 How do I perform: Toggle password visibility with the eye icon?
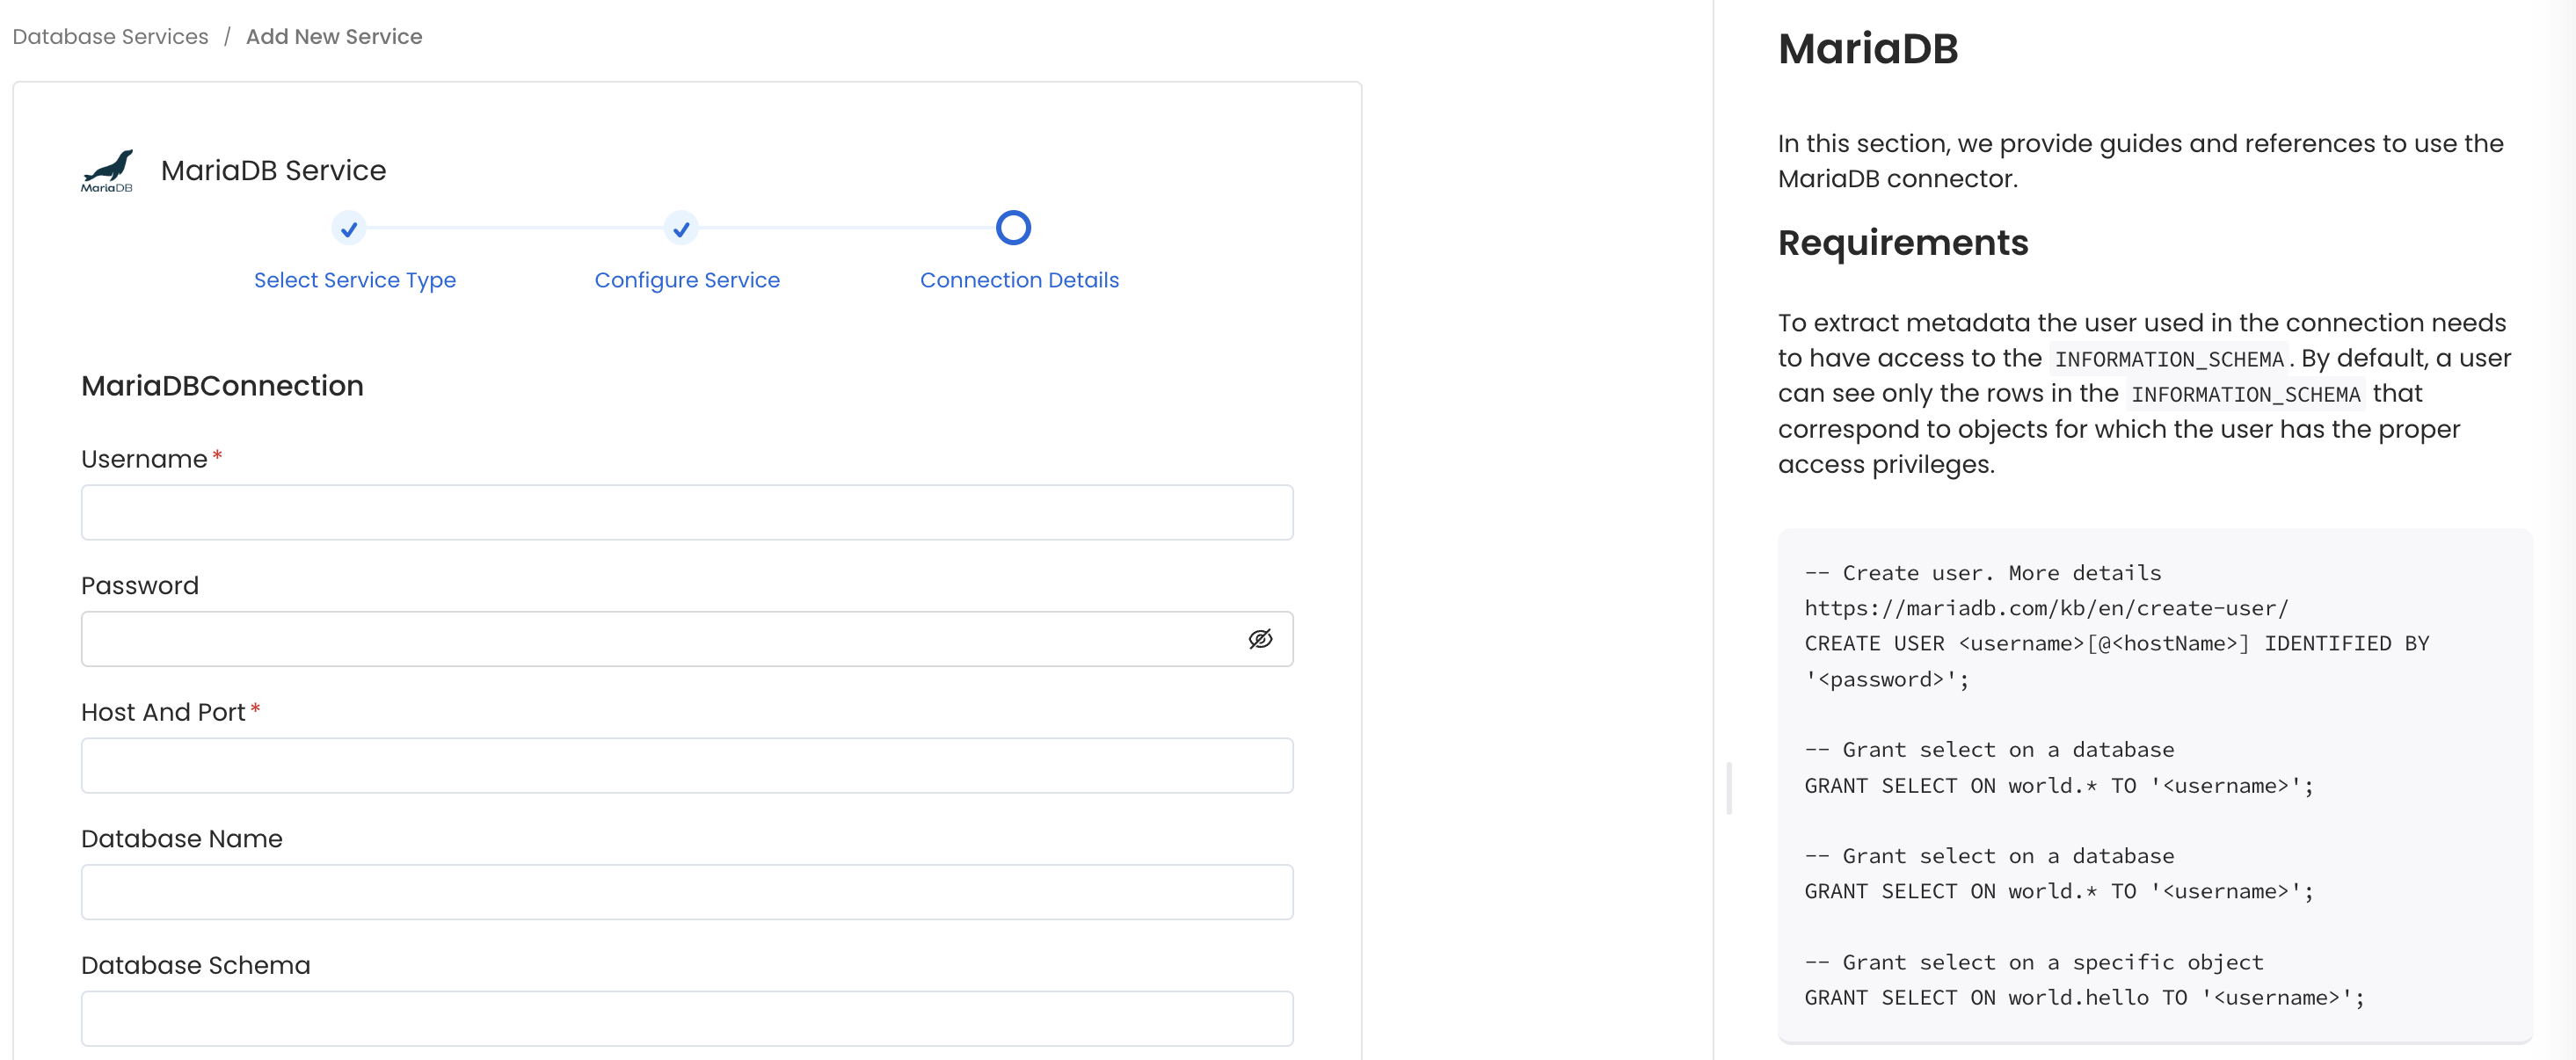click(x=1261, y=639)
